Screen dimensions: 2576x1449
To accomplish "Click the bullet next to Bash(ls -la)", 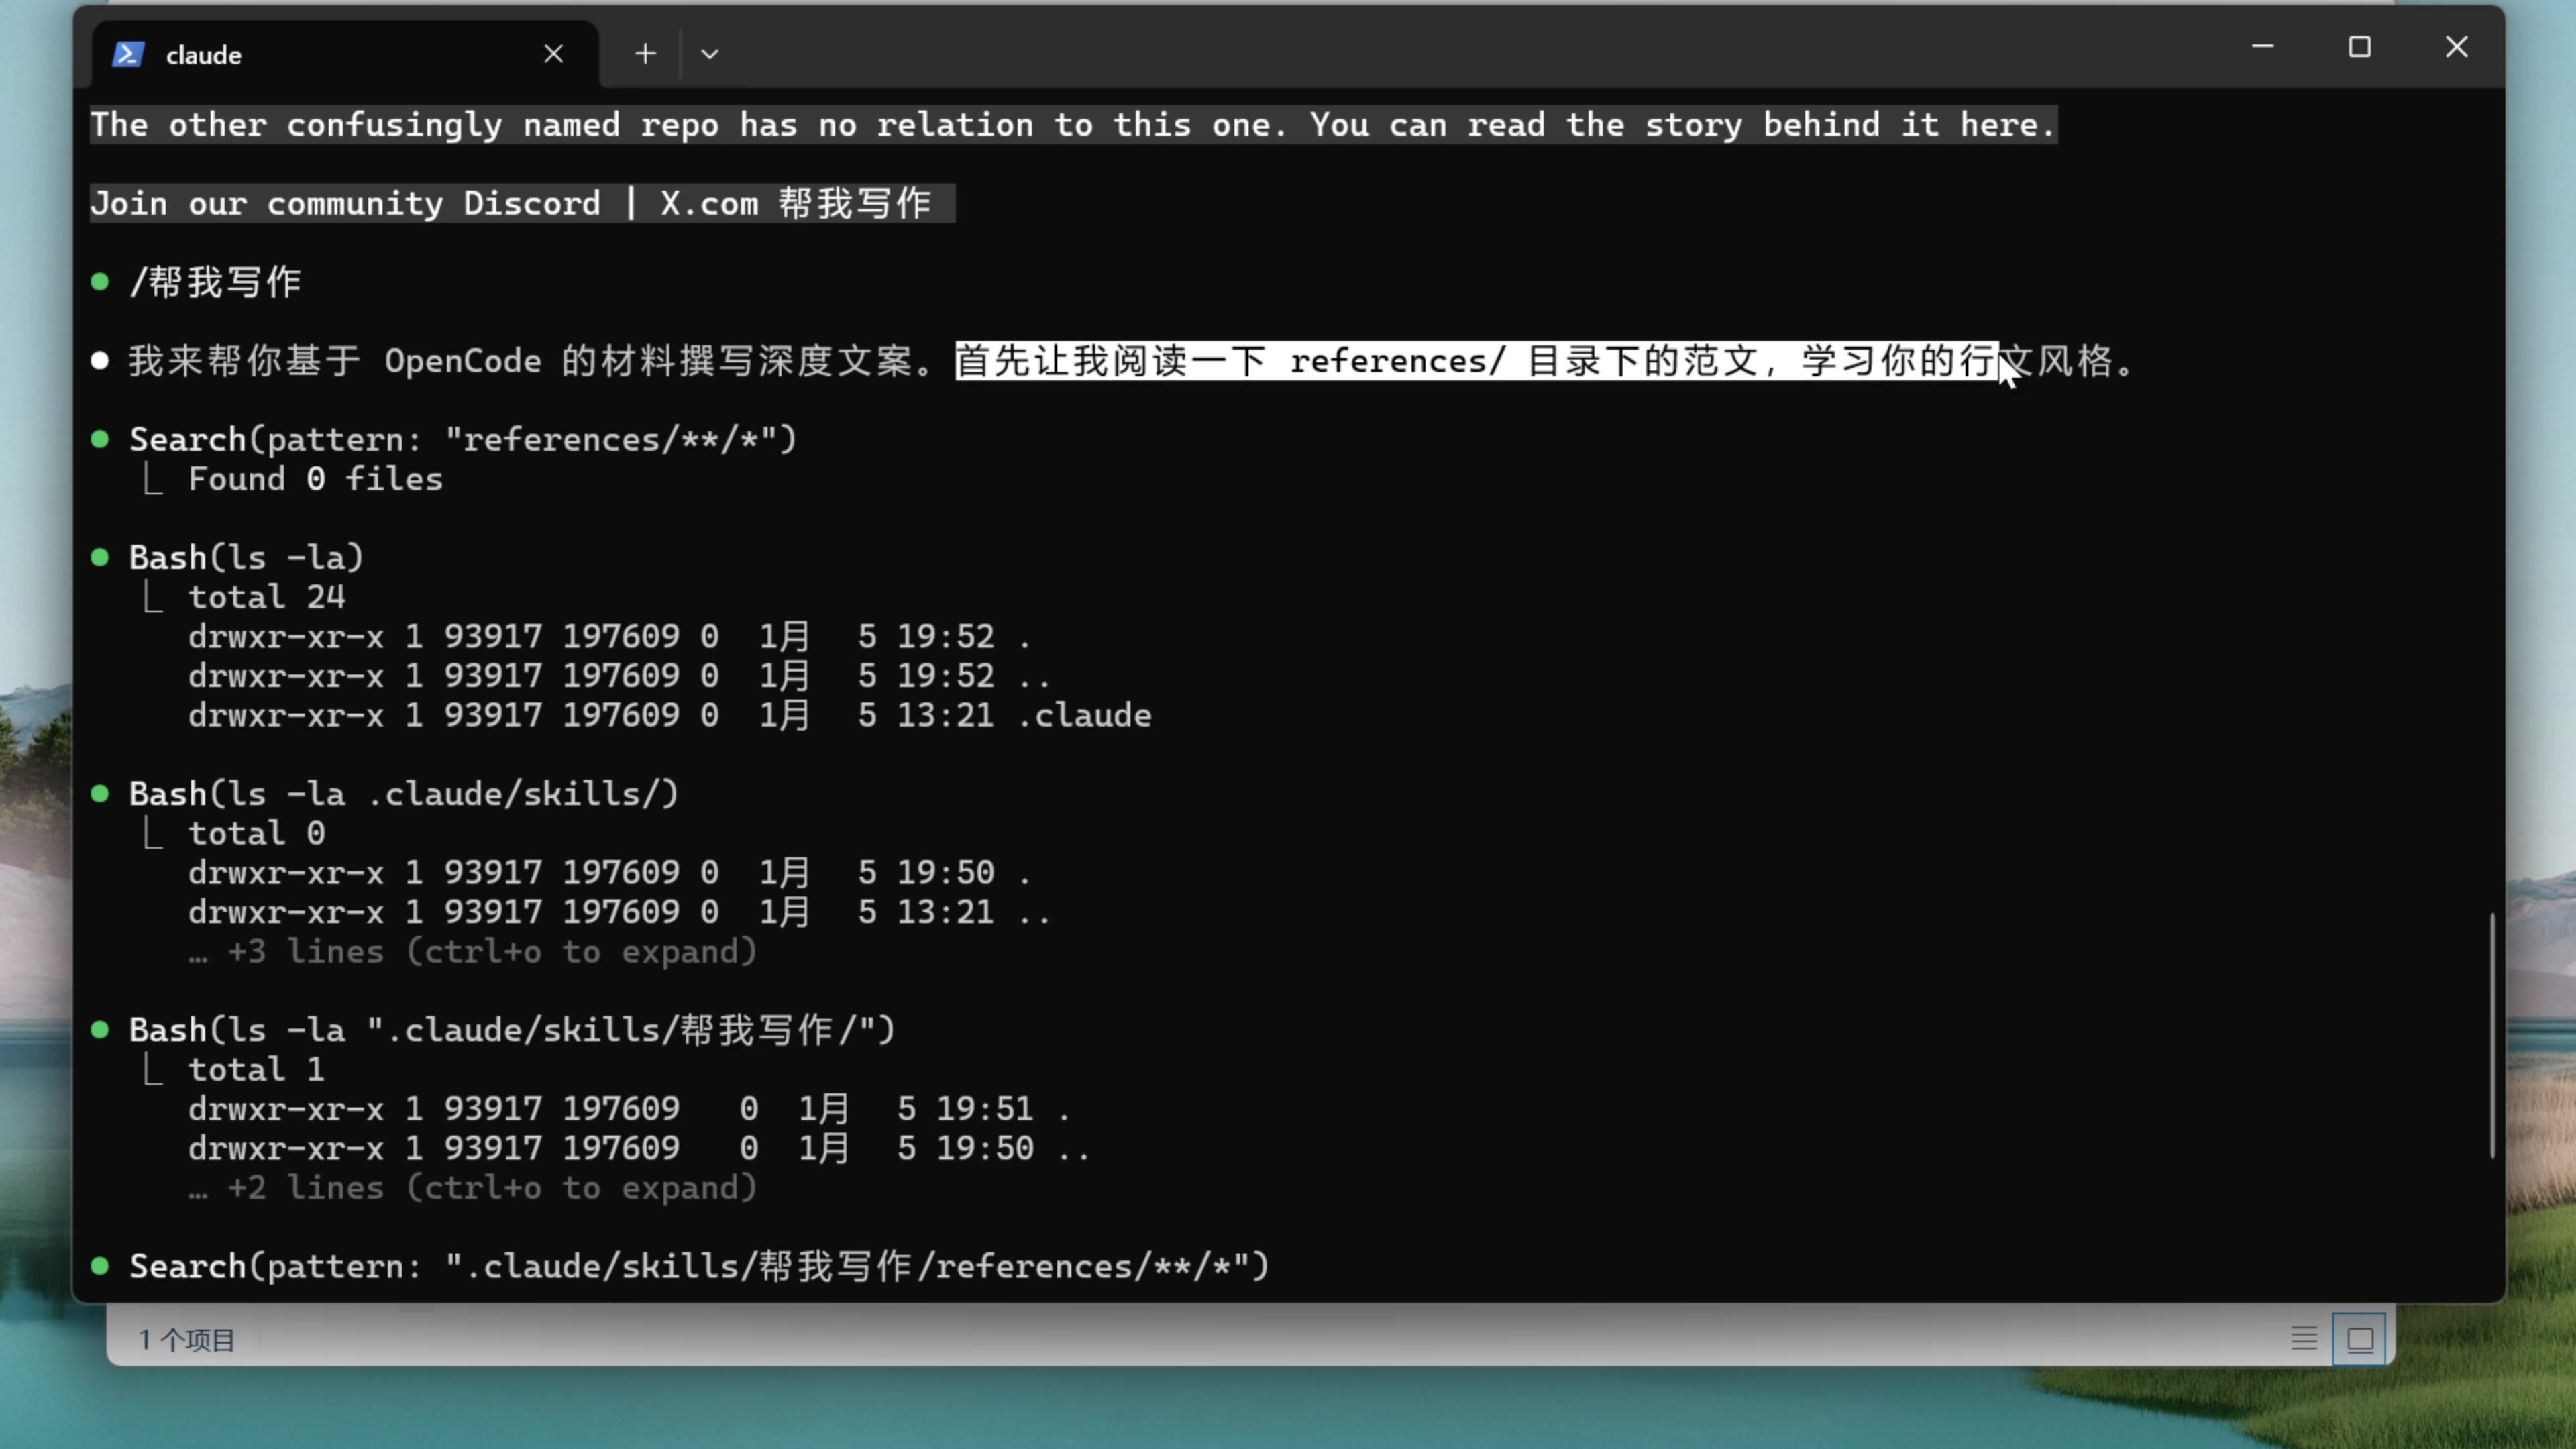I will click(x=100, y=557).
